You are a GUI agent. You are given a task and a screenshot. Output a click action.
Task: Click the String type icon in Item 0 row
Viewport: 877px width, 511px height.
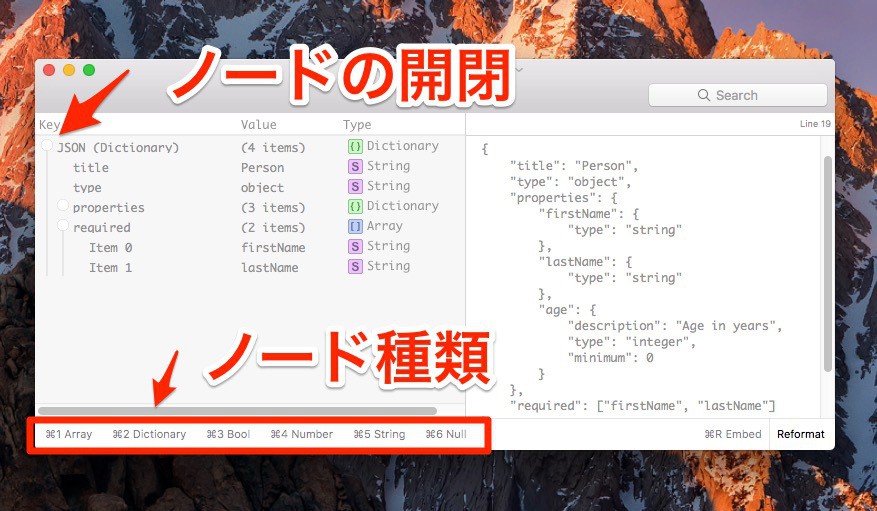[355, 247]
